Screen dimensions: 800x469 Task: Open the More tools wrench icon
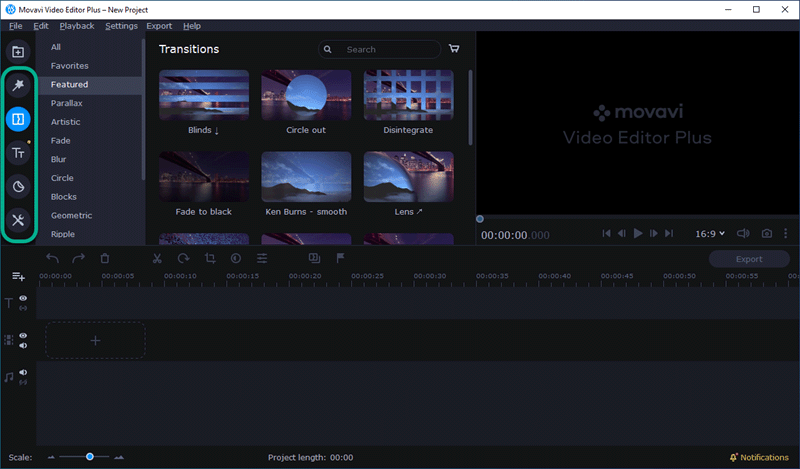[18, 220]
